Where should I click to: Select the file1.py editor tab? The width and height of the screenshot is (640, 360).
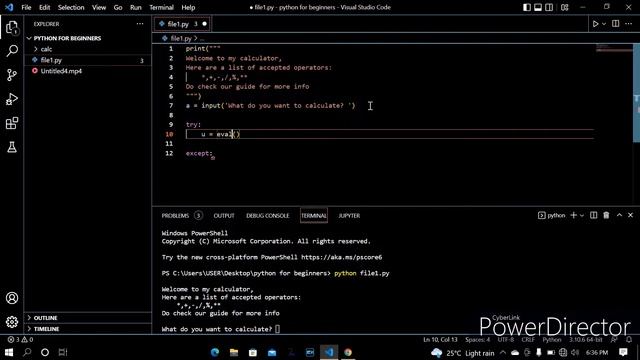click(x=182, y=24)
